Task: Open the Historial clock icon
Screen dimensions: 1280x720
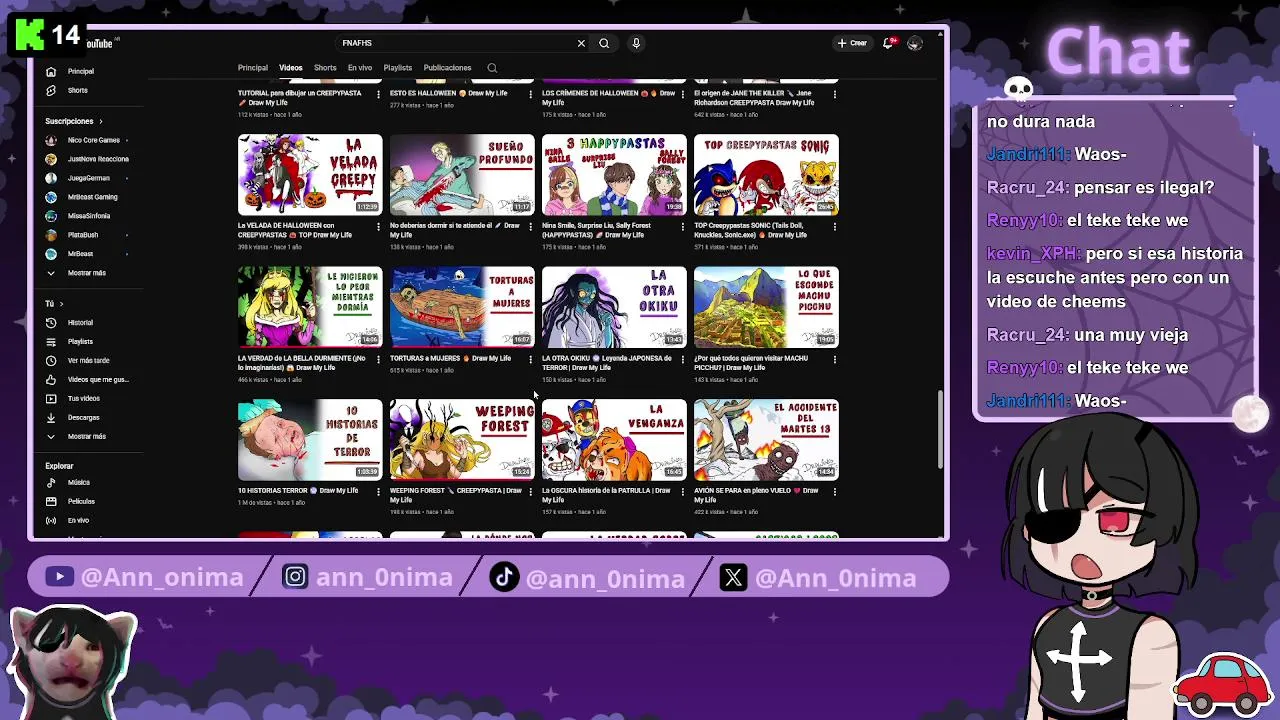Action: pos(51,323)
